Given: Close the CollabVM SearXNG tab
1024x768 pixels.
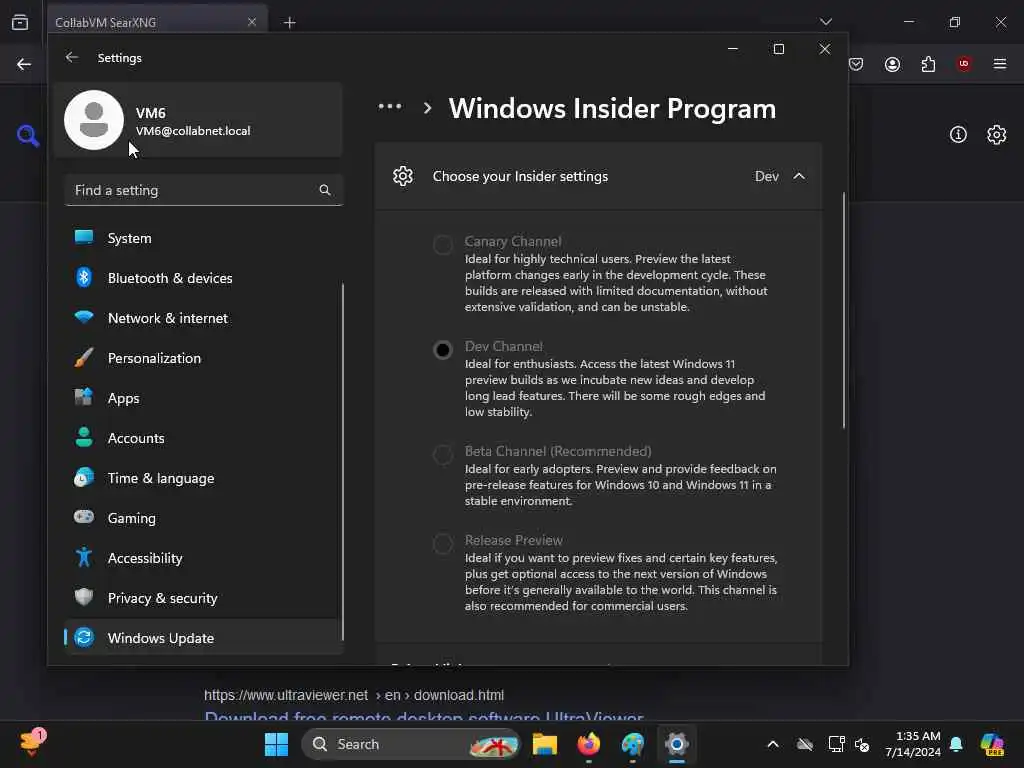Looking at the screenshot, I should [252, 22].
